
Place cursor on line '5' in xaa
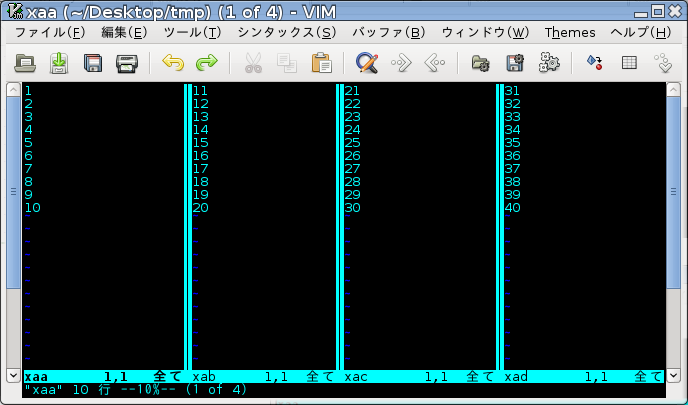(x=29, y=143)
